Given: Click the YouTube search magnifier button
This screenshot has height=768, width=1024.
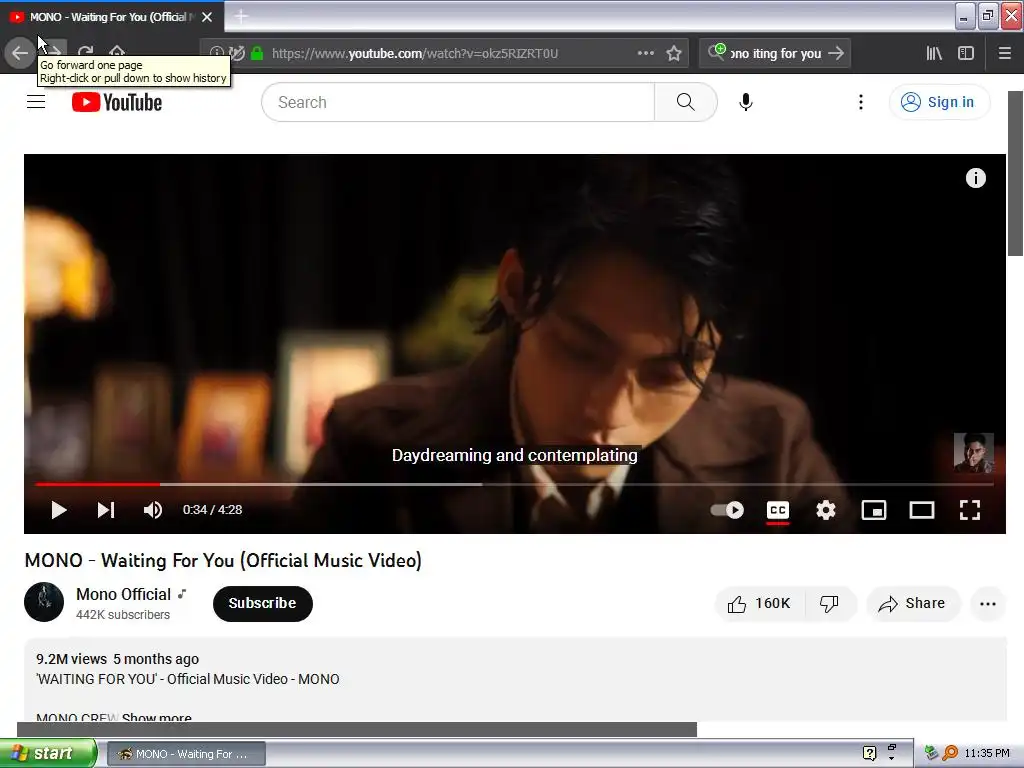Looking at the screenshot, I should click(x=686, y=102).
